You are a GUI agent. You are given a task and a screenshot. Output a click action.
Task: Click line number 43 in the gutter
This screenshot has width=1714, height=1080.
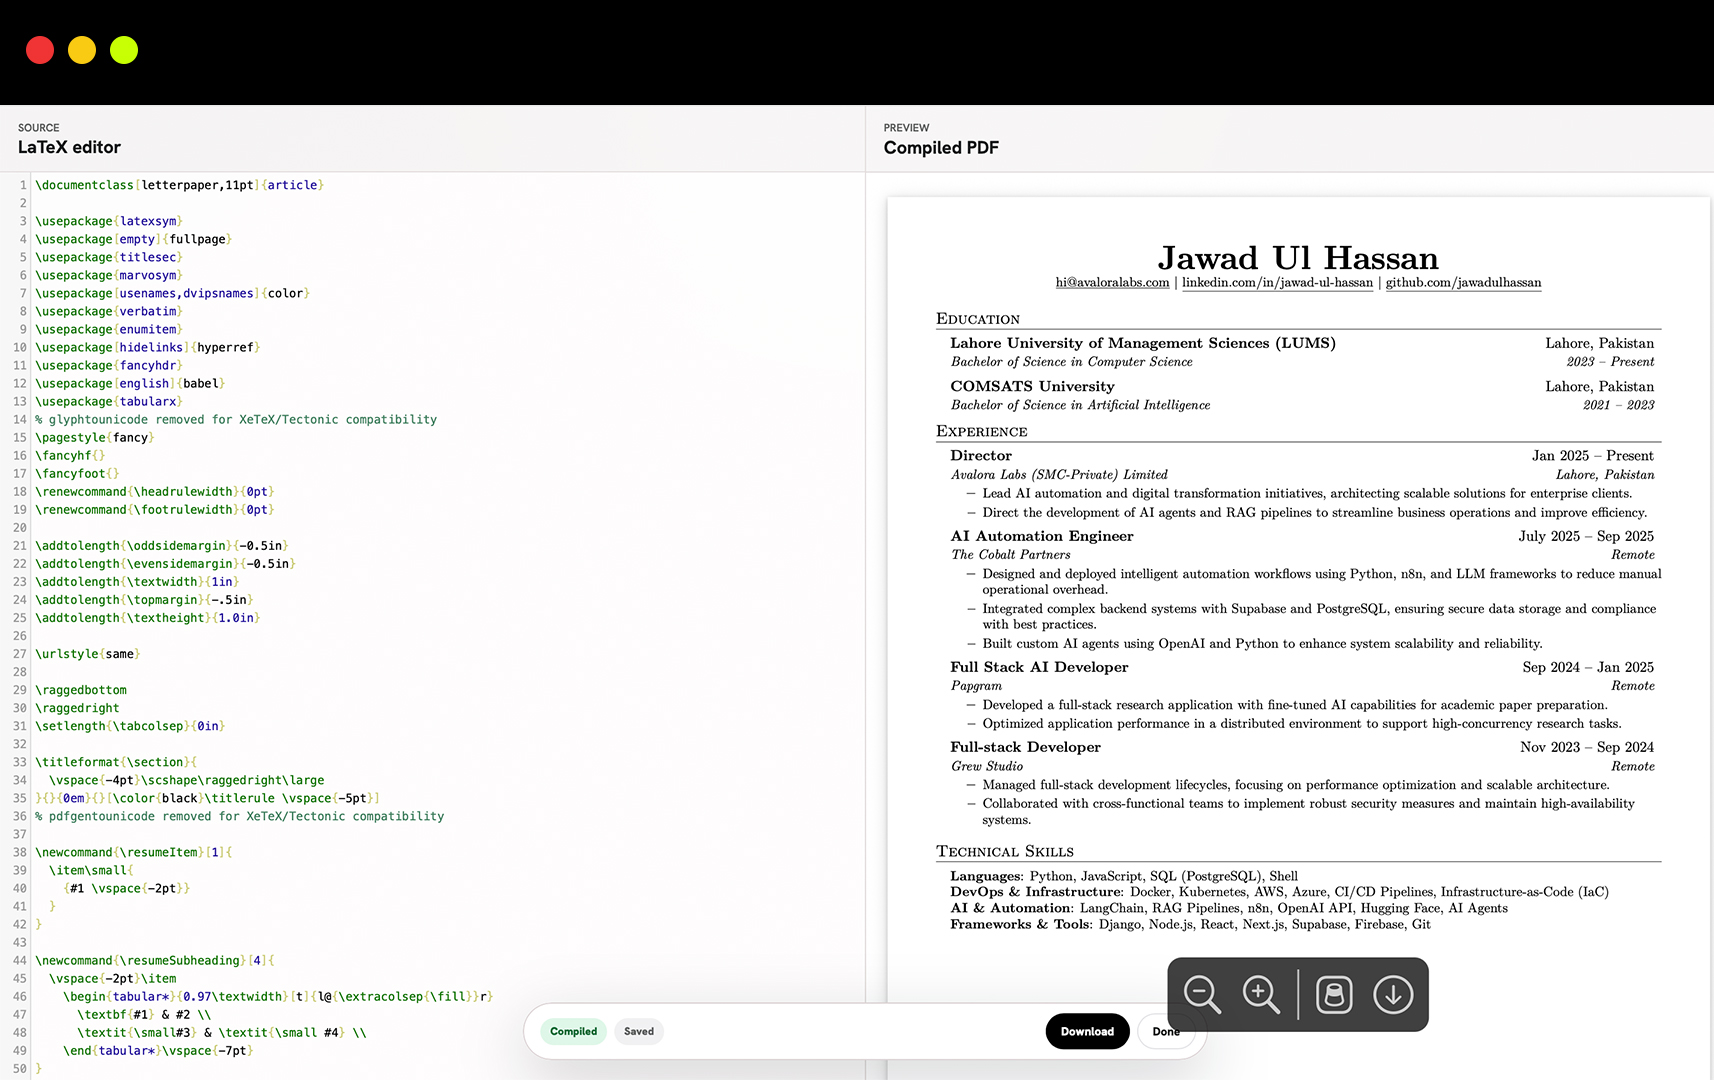(19, 942)
